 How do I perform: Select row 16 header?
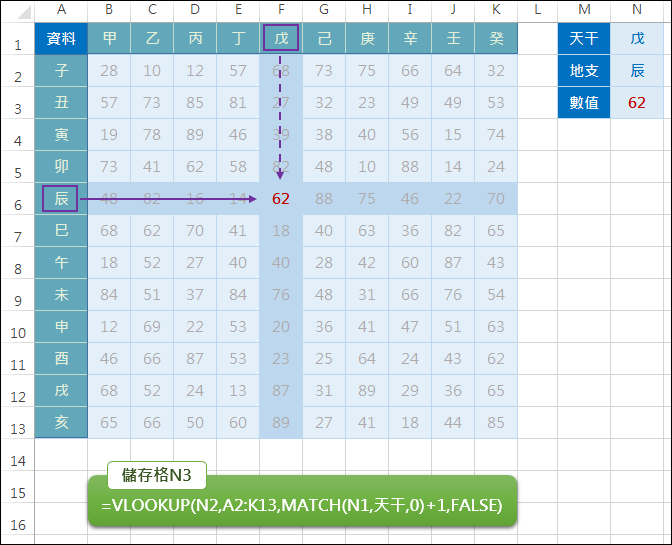coord(18,519)
